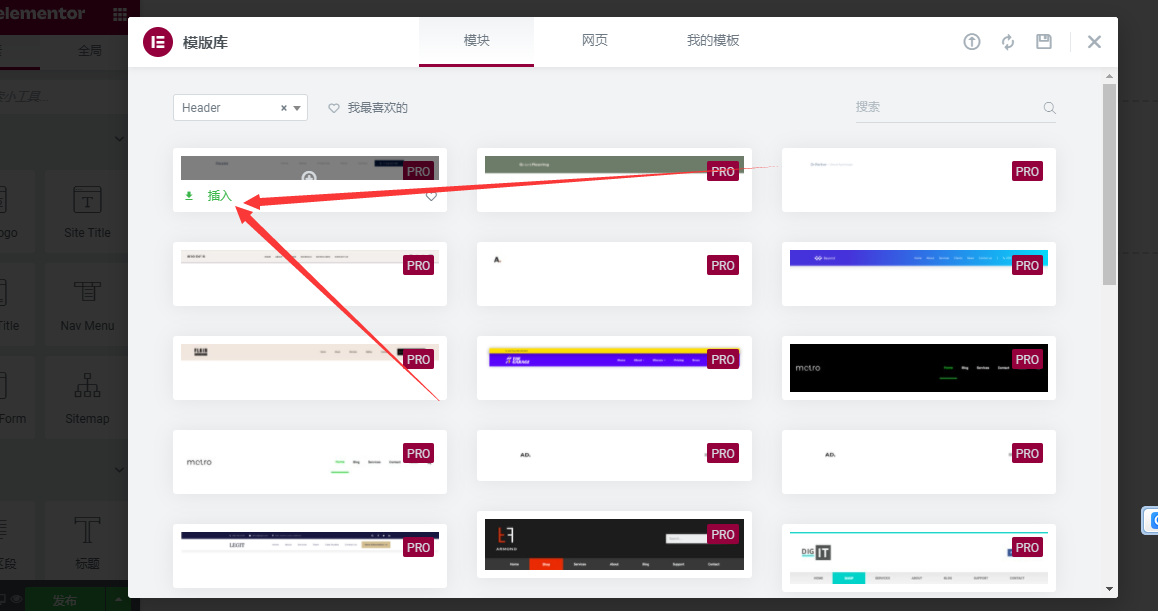Image resolution: width=1158 pixels, height=611 pixels.
Task: Click the 发布 publish button
Action: [x=63, y=599]
